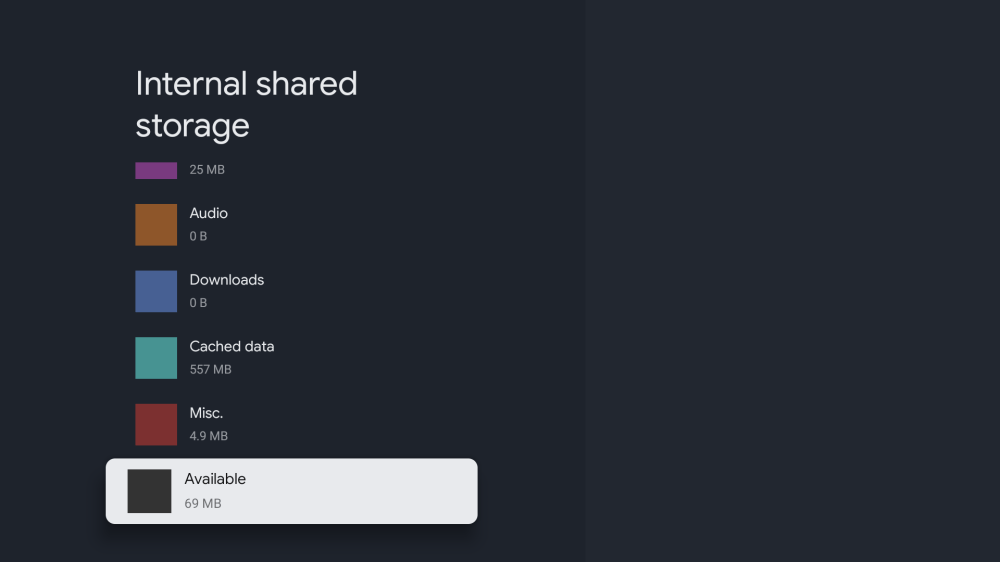
Task: Click the red Misc. color square
Action: pos(156,424)
